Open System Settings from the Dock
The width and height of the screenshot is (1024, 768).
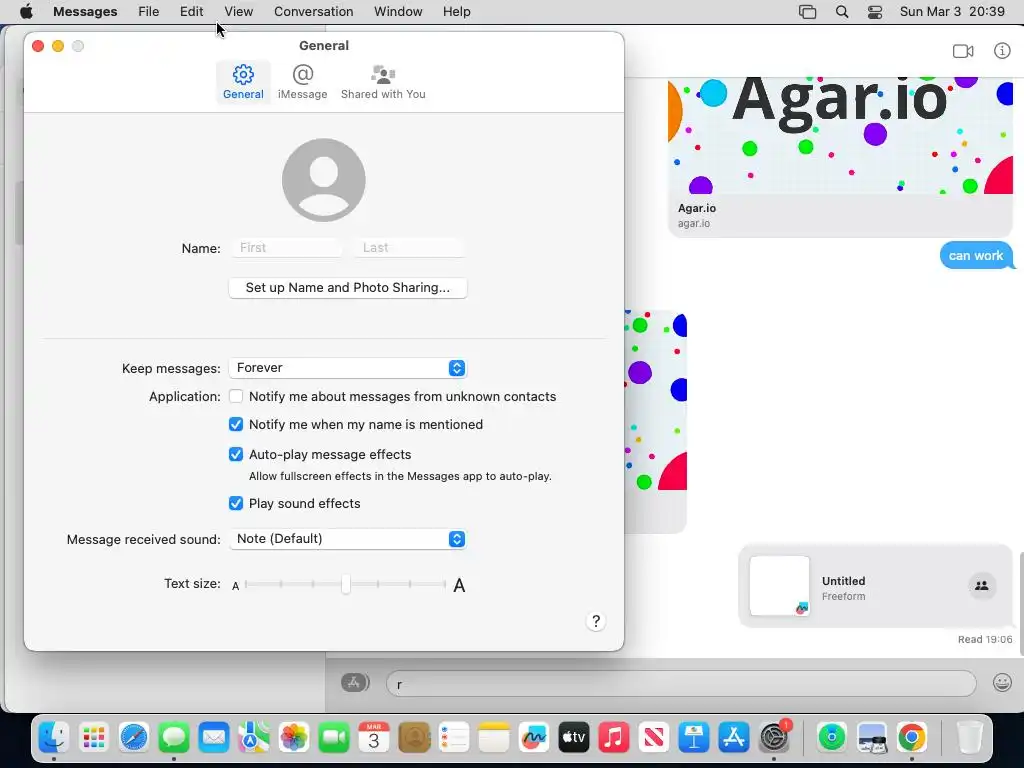pos(775,738)
